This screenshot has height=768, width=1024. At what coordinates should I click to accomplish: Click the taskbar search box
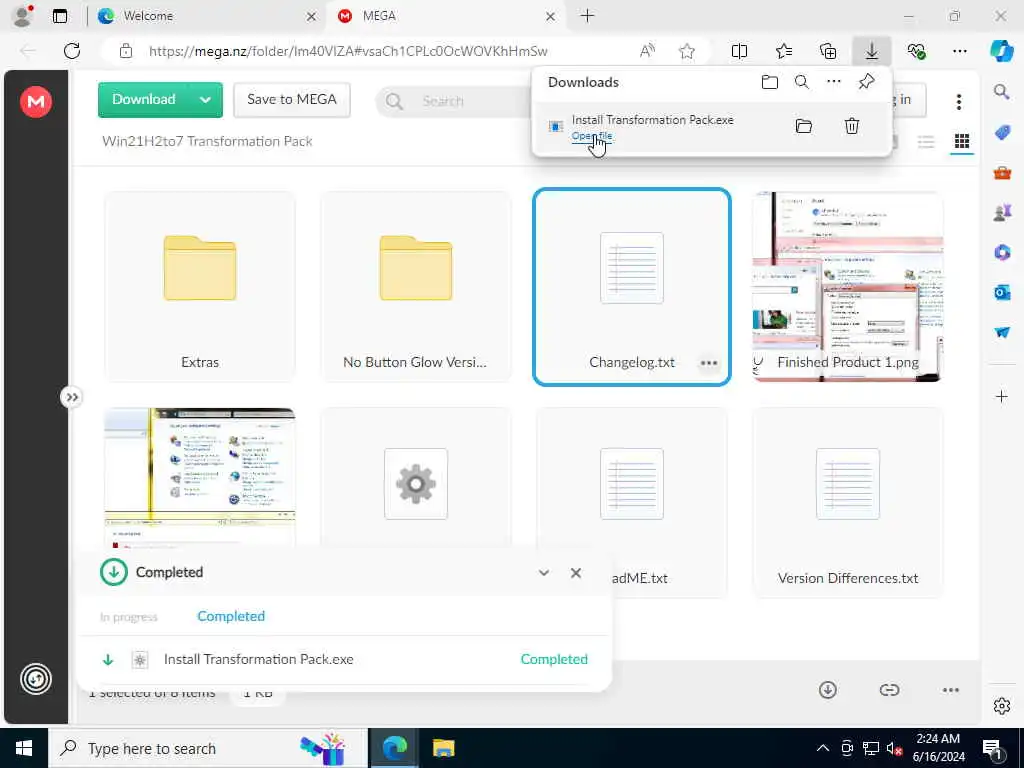click(x=208, y=748)
